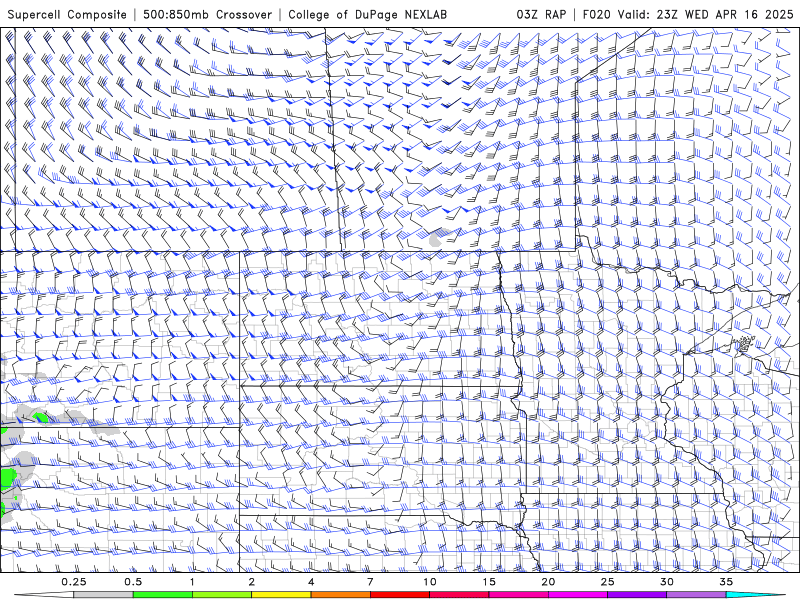Click the '500:850mb Crossover' header text
Screen dimensions: 800x600
[x=208, y=14]
